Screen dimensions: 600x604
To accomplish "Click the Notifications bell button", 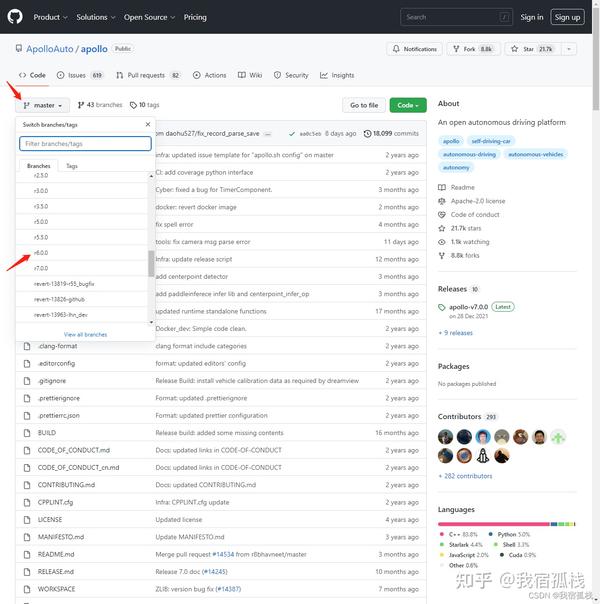I will click(414, 49).
